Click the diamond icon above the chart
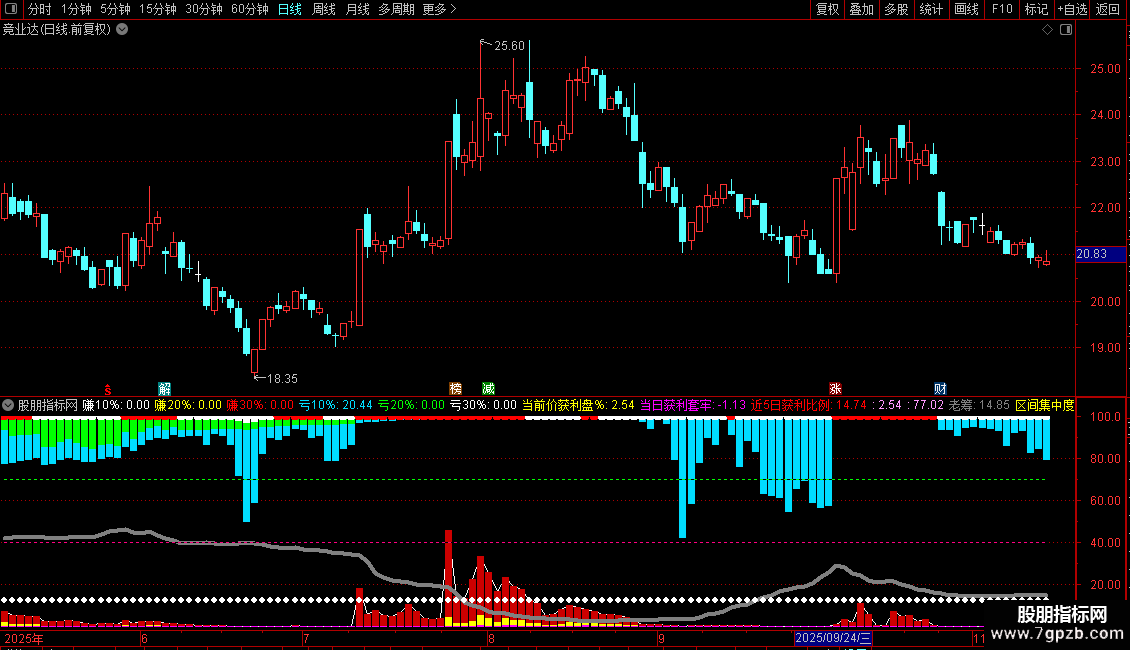 [x=1048, y=29]
